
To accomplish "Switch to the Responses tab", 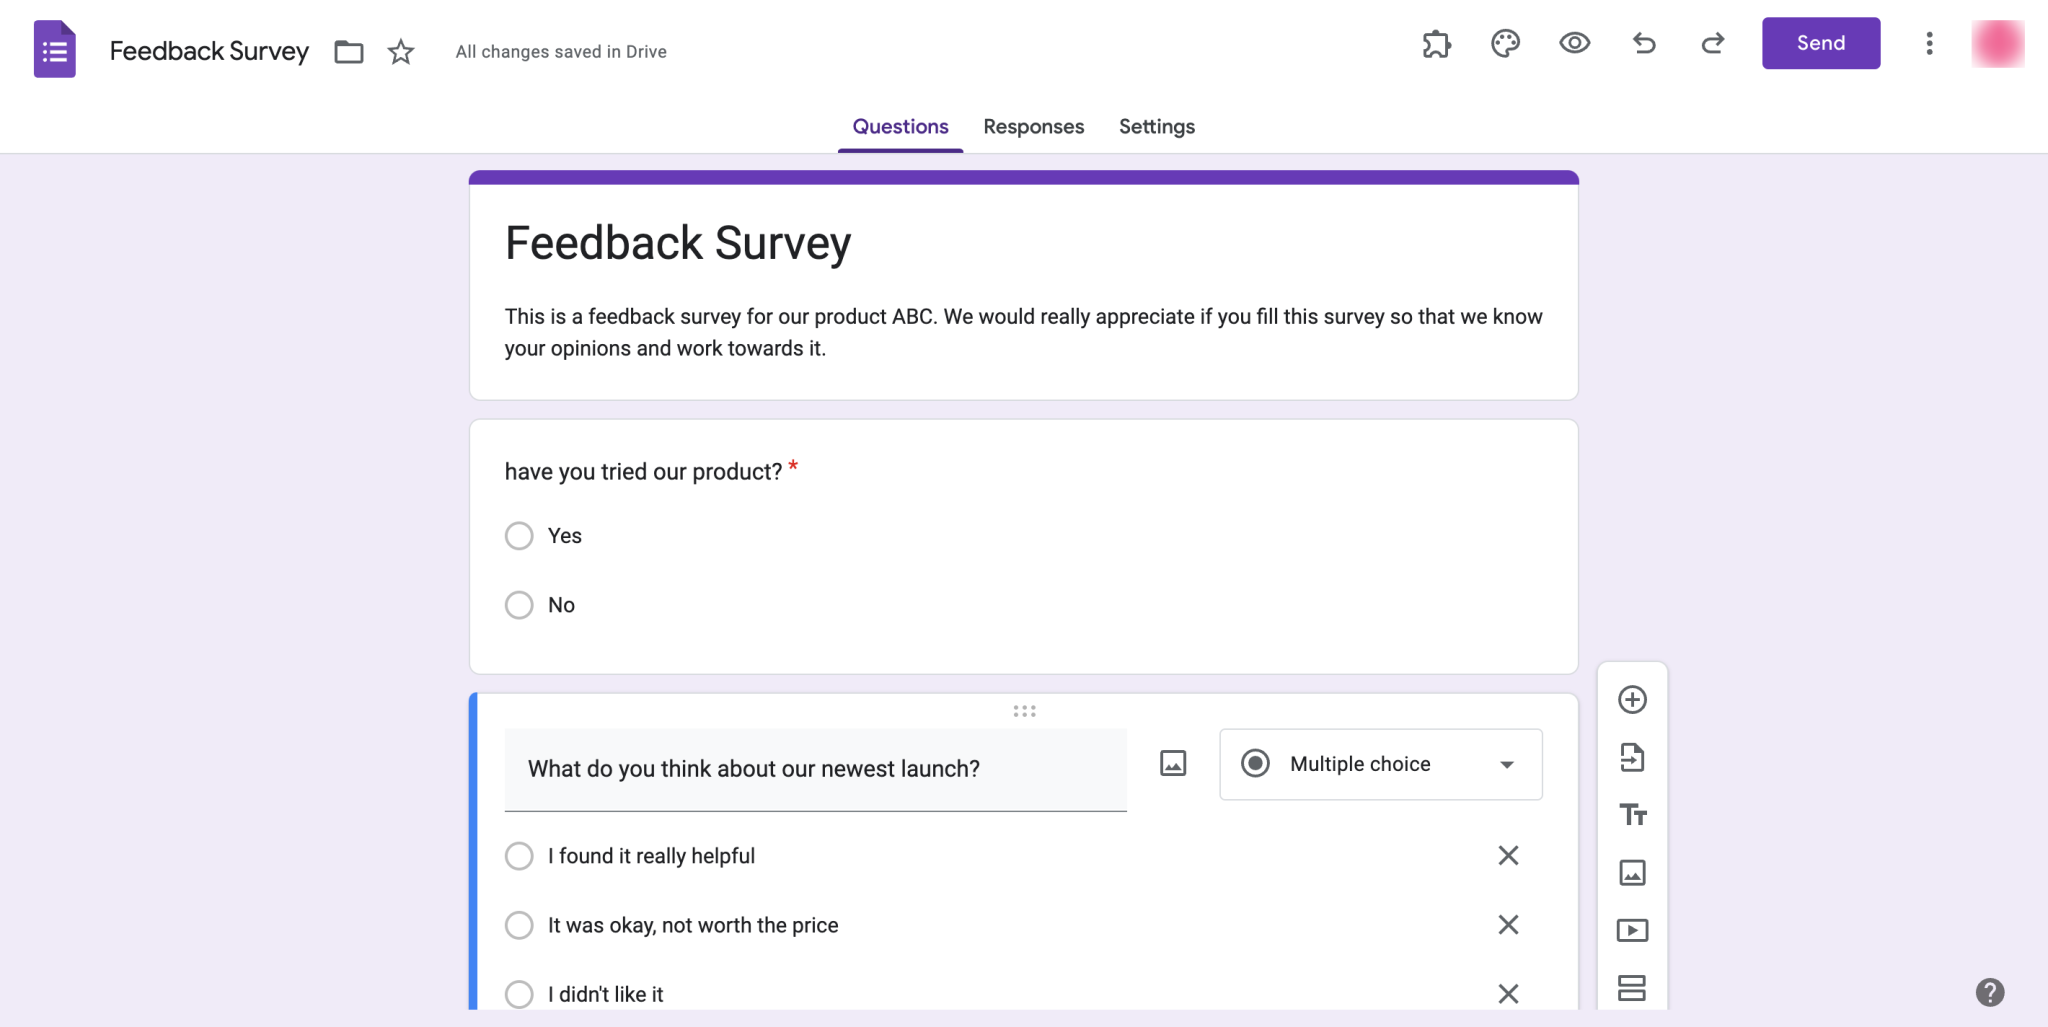I will click(1033, 126).
